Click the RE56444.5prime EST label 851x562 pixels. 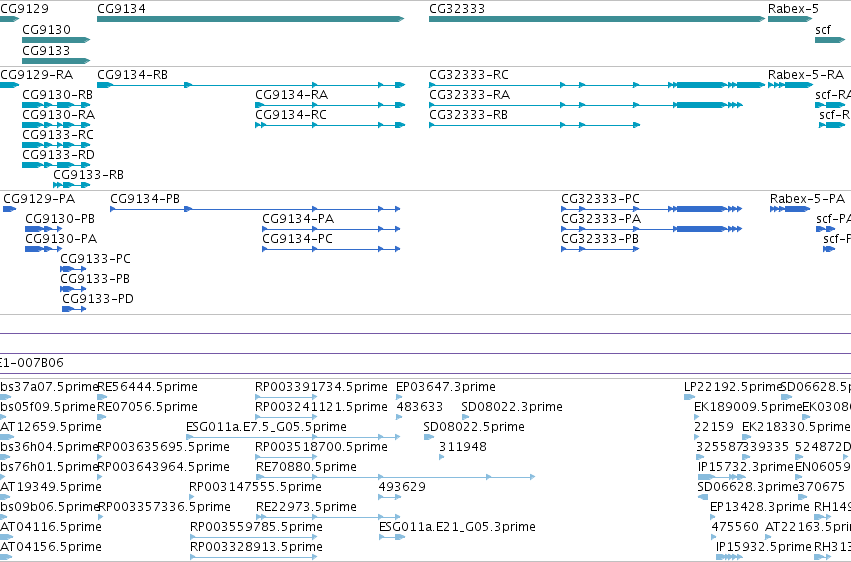[x=148, y=387]
